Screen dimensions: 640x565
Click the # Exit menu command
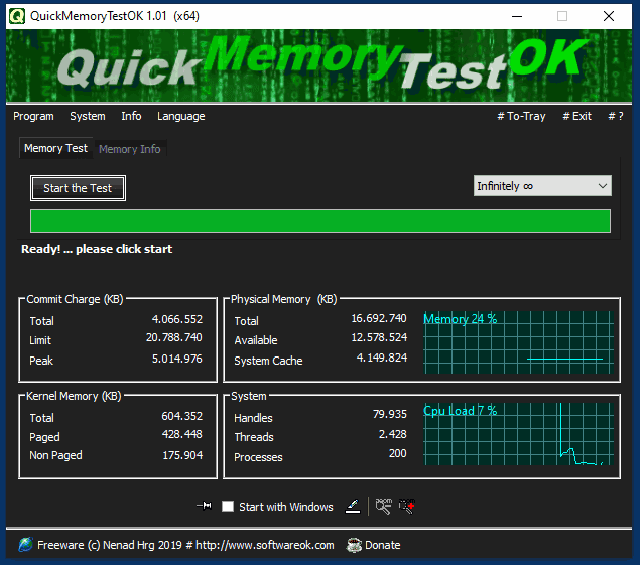[577, 116]
